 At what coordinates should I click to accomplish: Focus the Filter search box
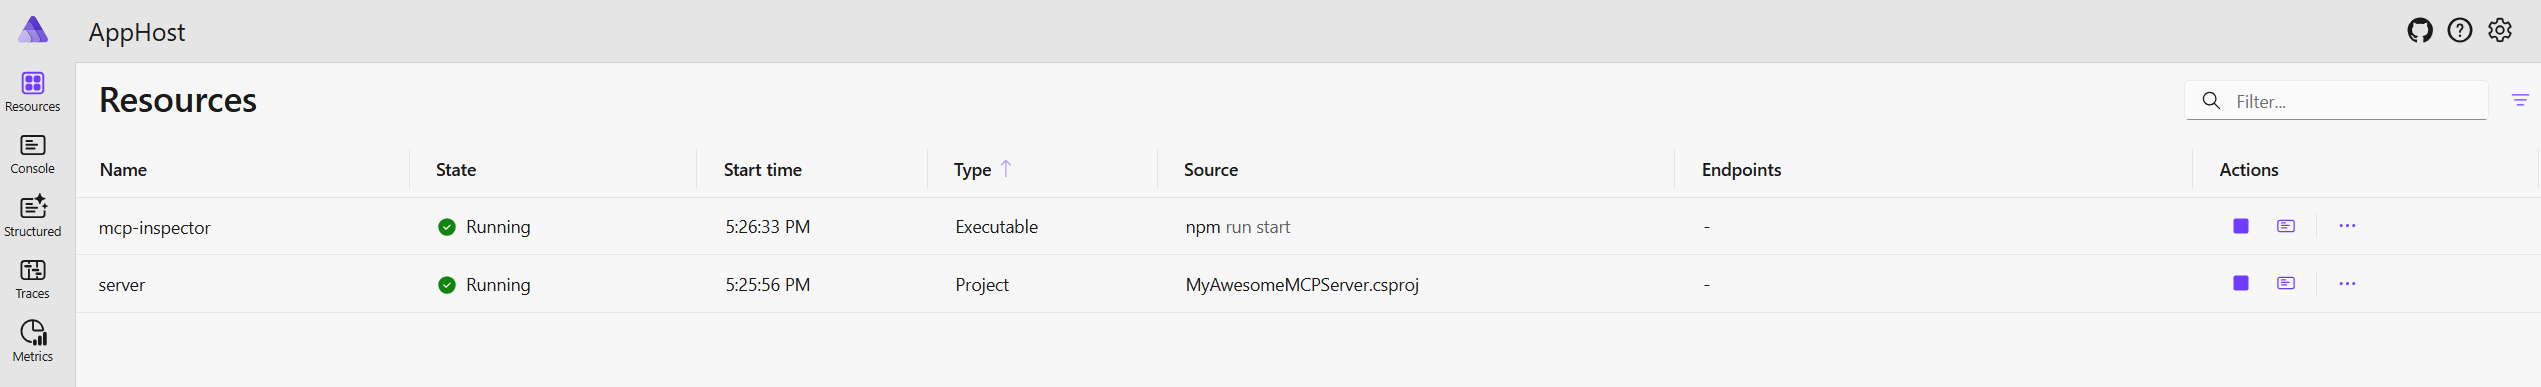[2335, 101]
